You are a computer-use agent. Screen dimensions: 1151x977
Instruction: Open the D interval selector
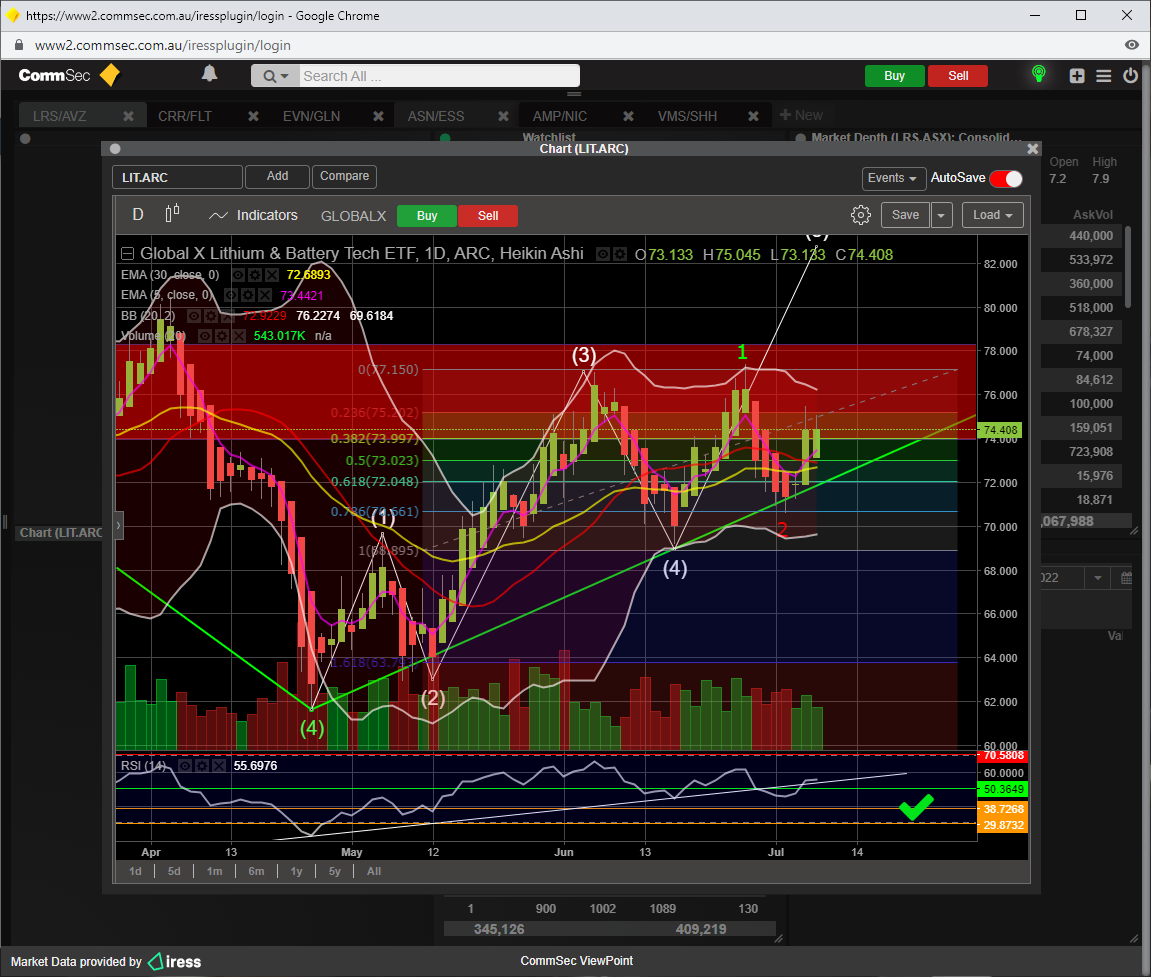(137, 214)
